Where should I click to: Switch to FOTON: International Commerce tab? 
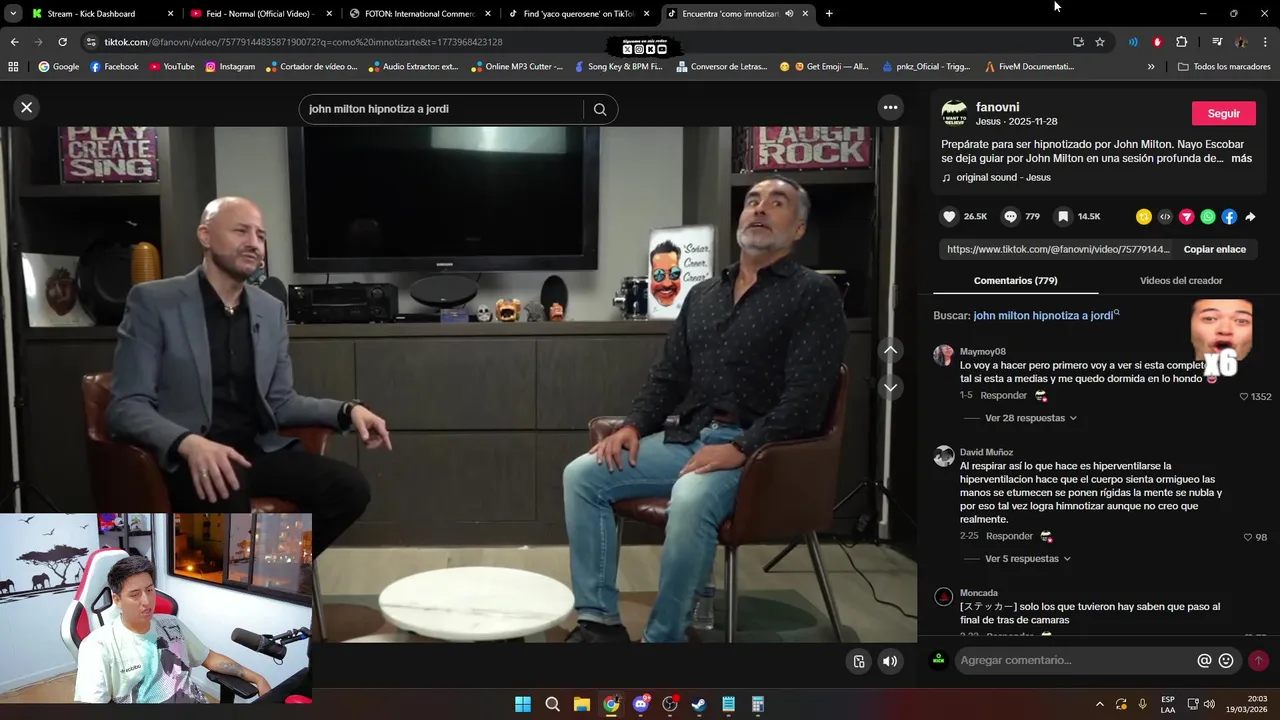(x=418, y=14)
